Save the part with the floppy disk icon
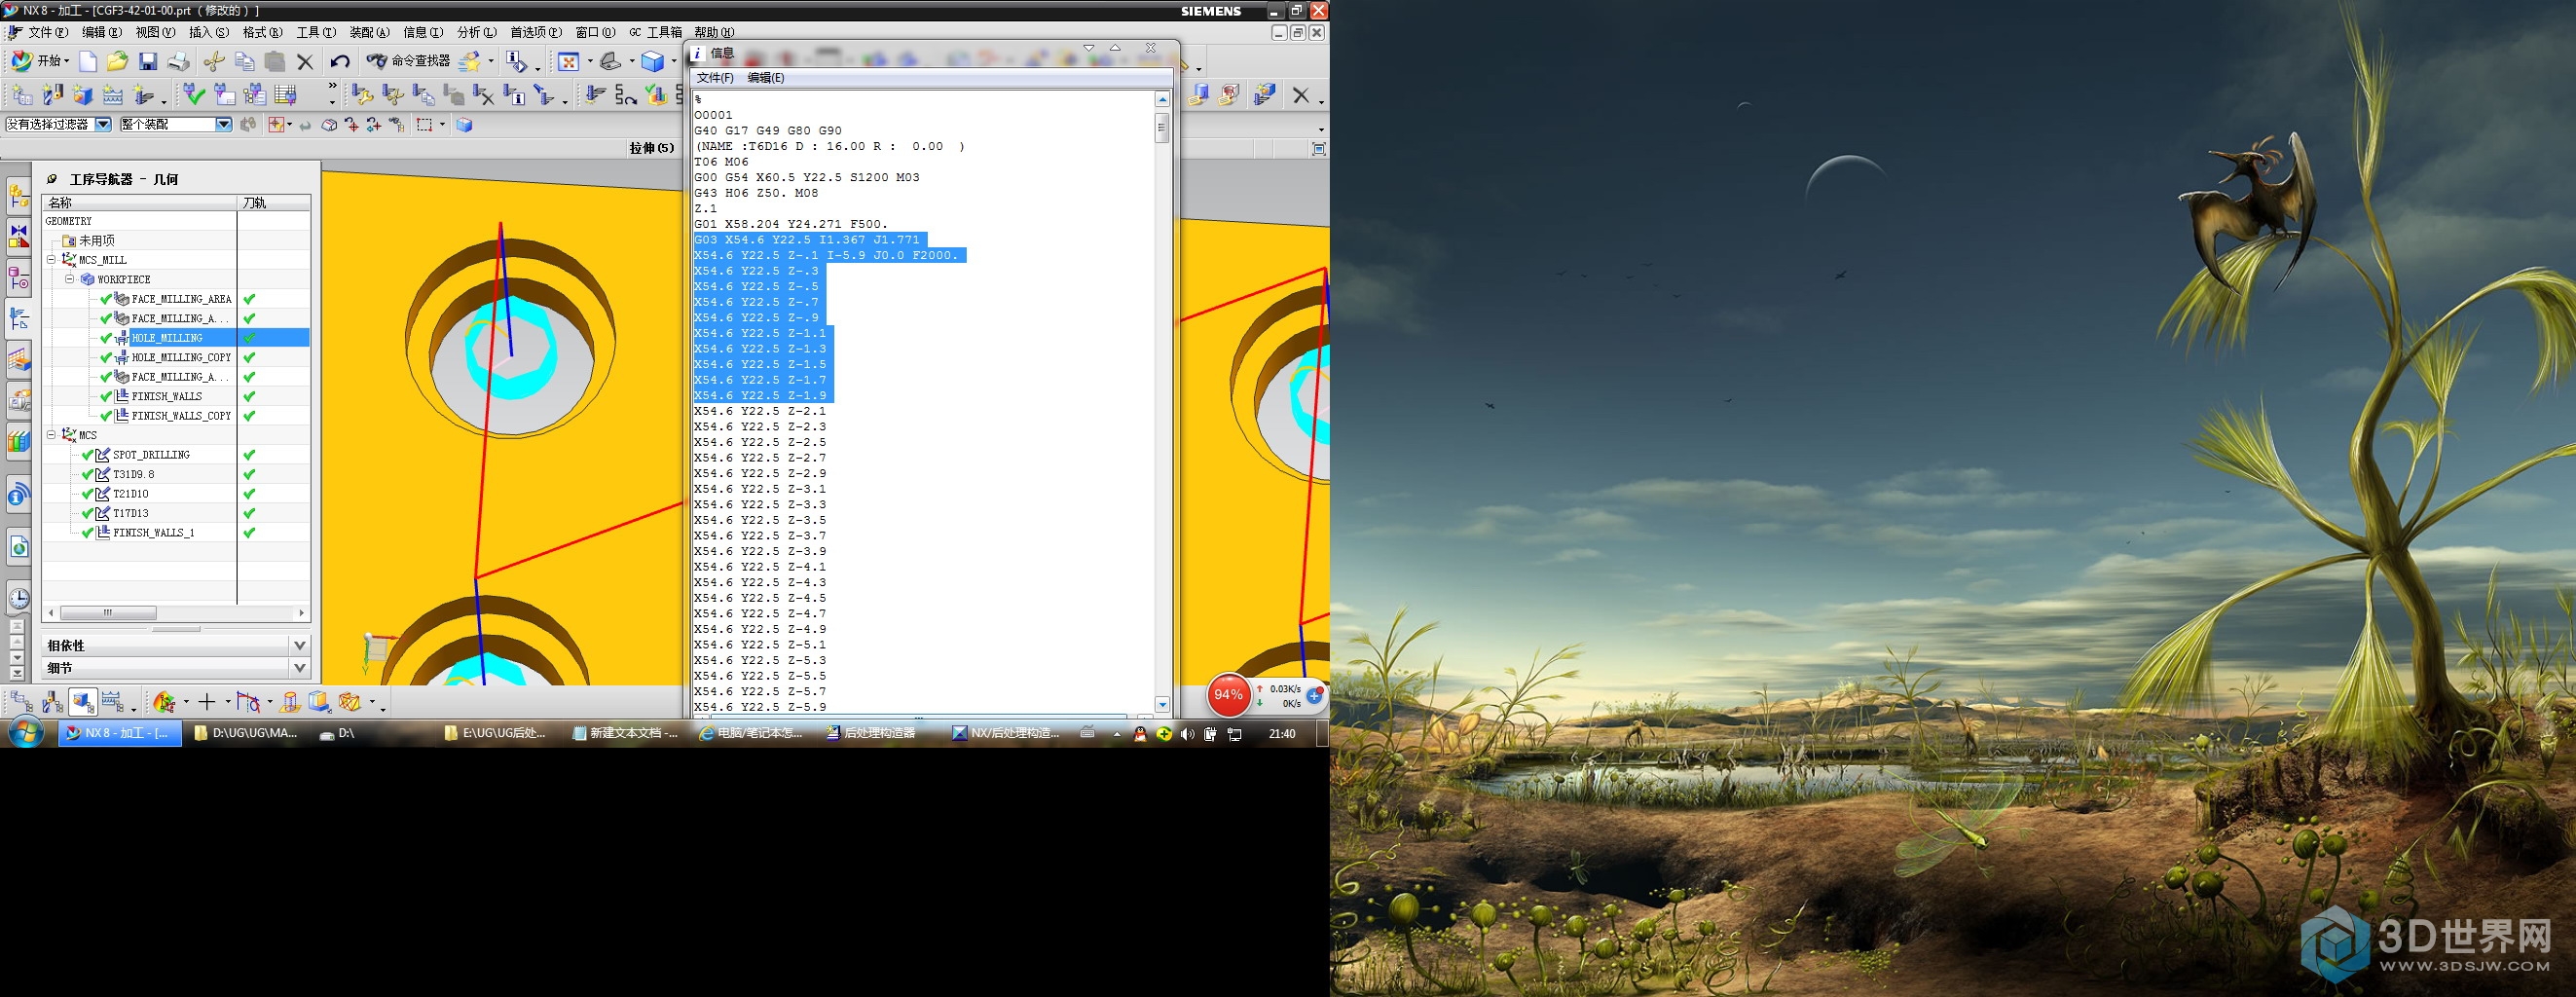 point(148,62)
